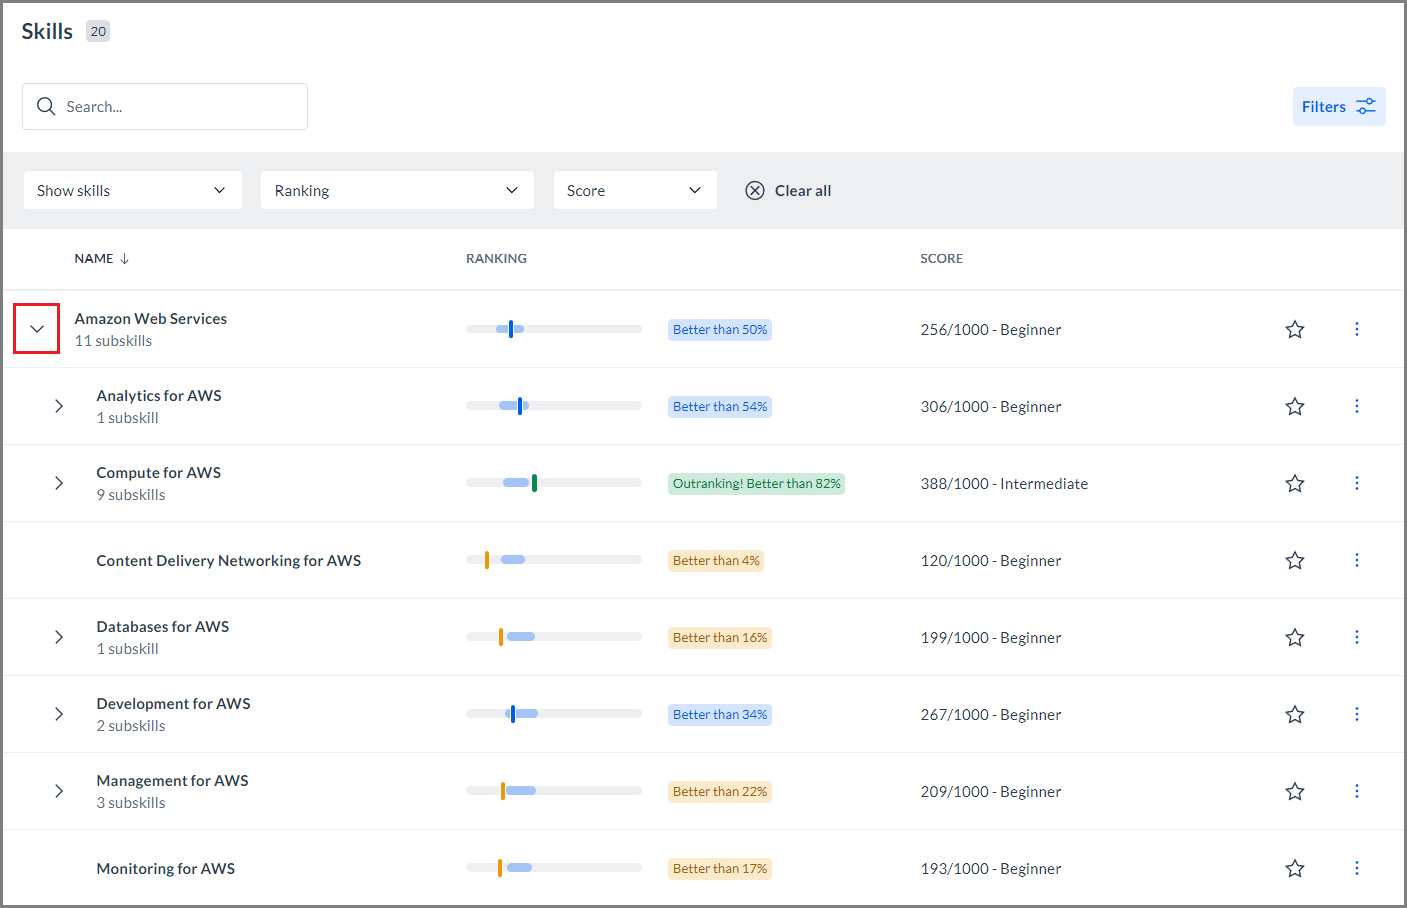1407x908 pixels.
Task: Open the Show skills dropdown
Action: 132,190
